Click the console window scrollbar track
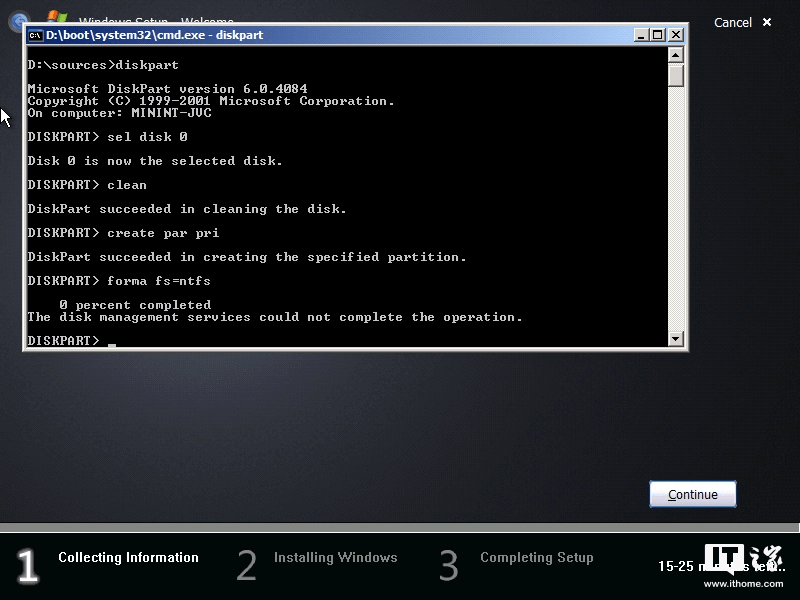This screenshot has height=600, width=800. pos(673,200)
